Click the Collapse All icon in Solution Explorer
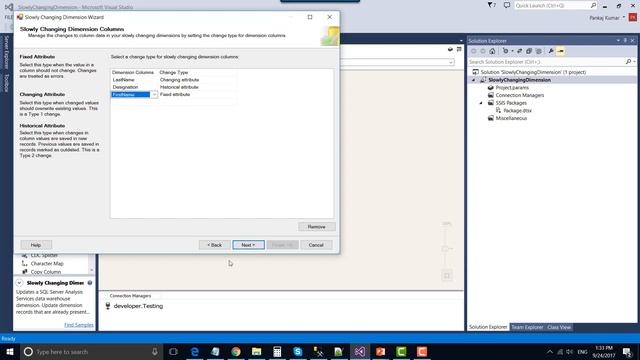Screen dimensions: 640x360 coord(529,51)
